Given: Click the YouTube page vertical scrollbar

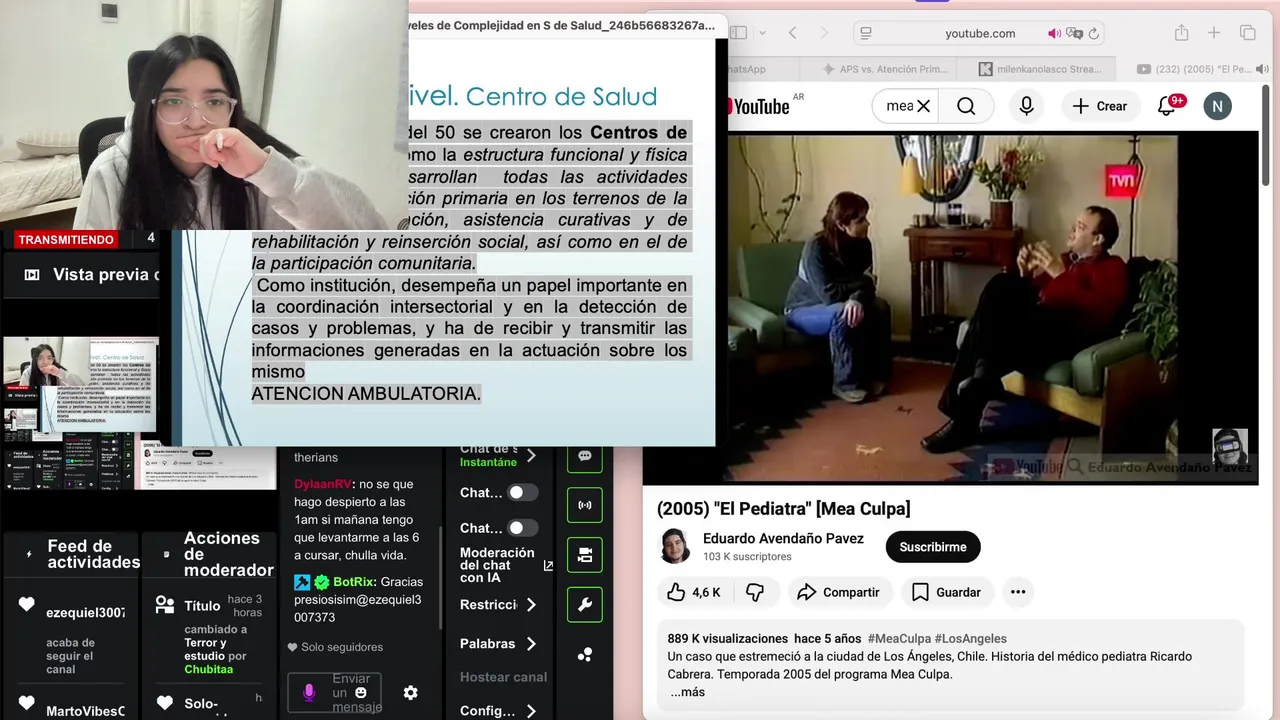Looking at the screenshot, I should [1267, 135].
